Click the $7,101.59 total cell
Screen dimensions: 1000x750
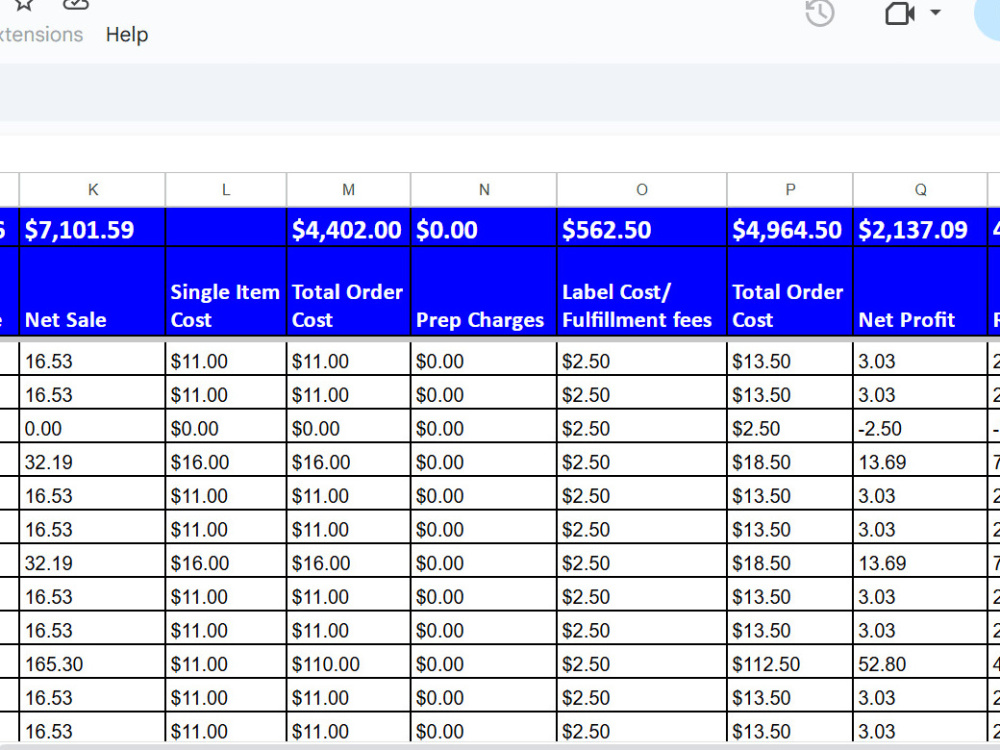pos(92,230)
